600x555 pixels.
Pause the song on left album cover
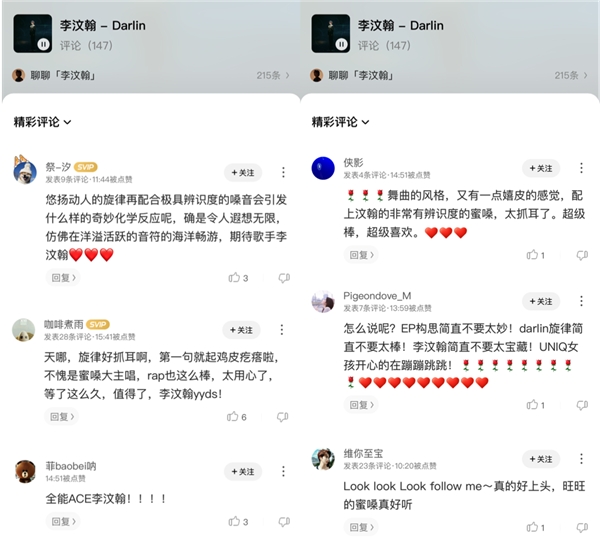43,45
